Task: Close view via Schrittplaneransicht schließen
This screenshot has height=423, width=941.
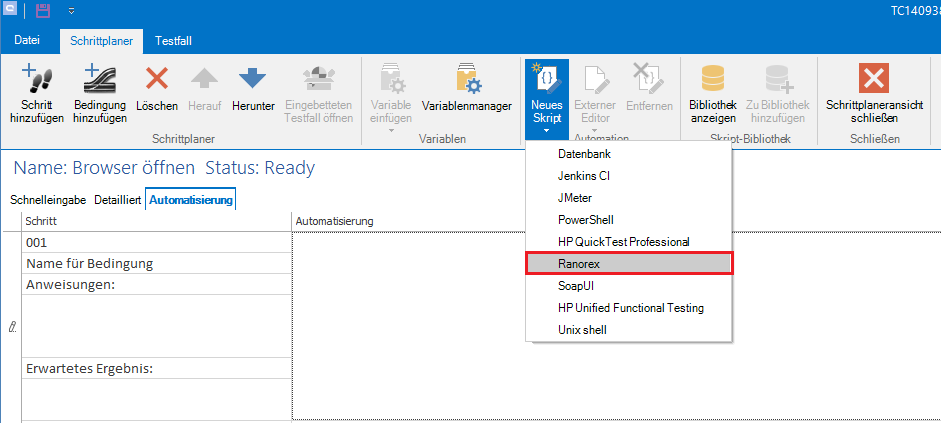Action: tap(875, 80)
